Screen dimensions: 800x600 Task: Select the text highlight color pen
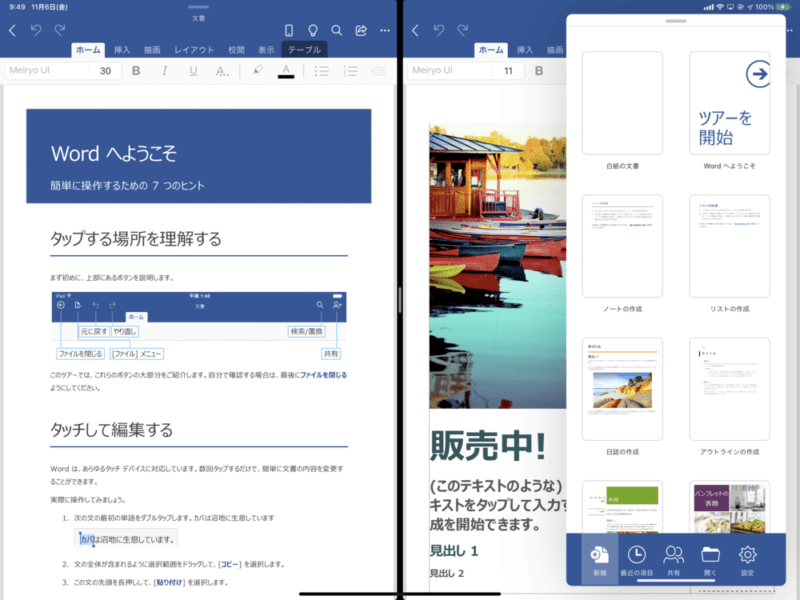[x=258, y=70]
